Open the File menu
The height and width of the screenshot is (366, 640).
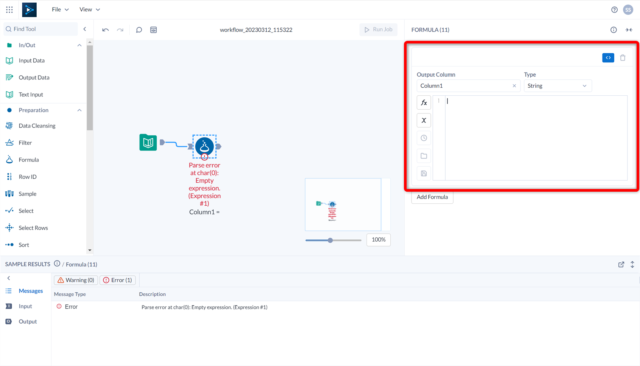click(x=60, y=9)
